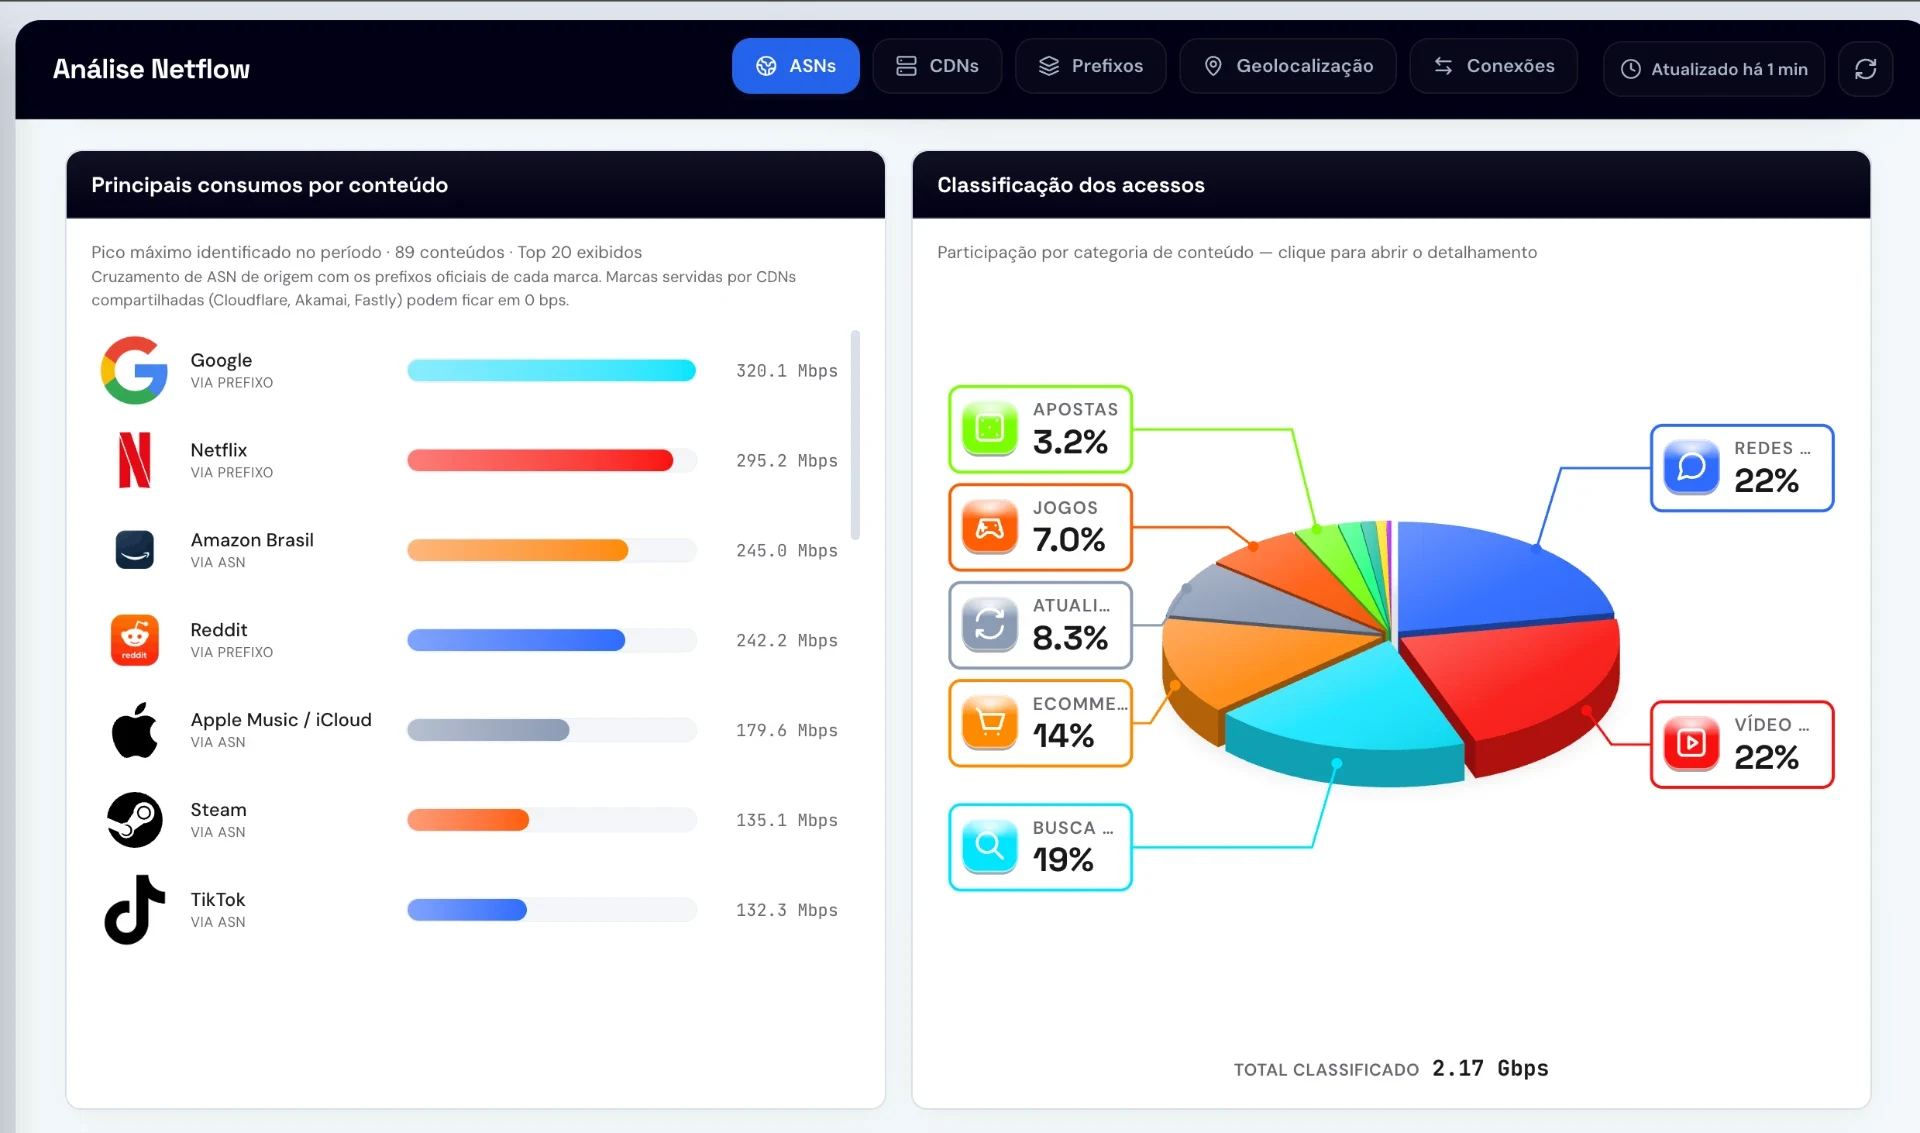Click the Busca magnifier icon

989,847
